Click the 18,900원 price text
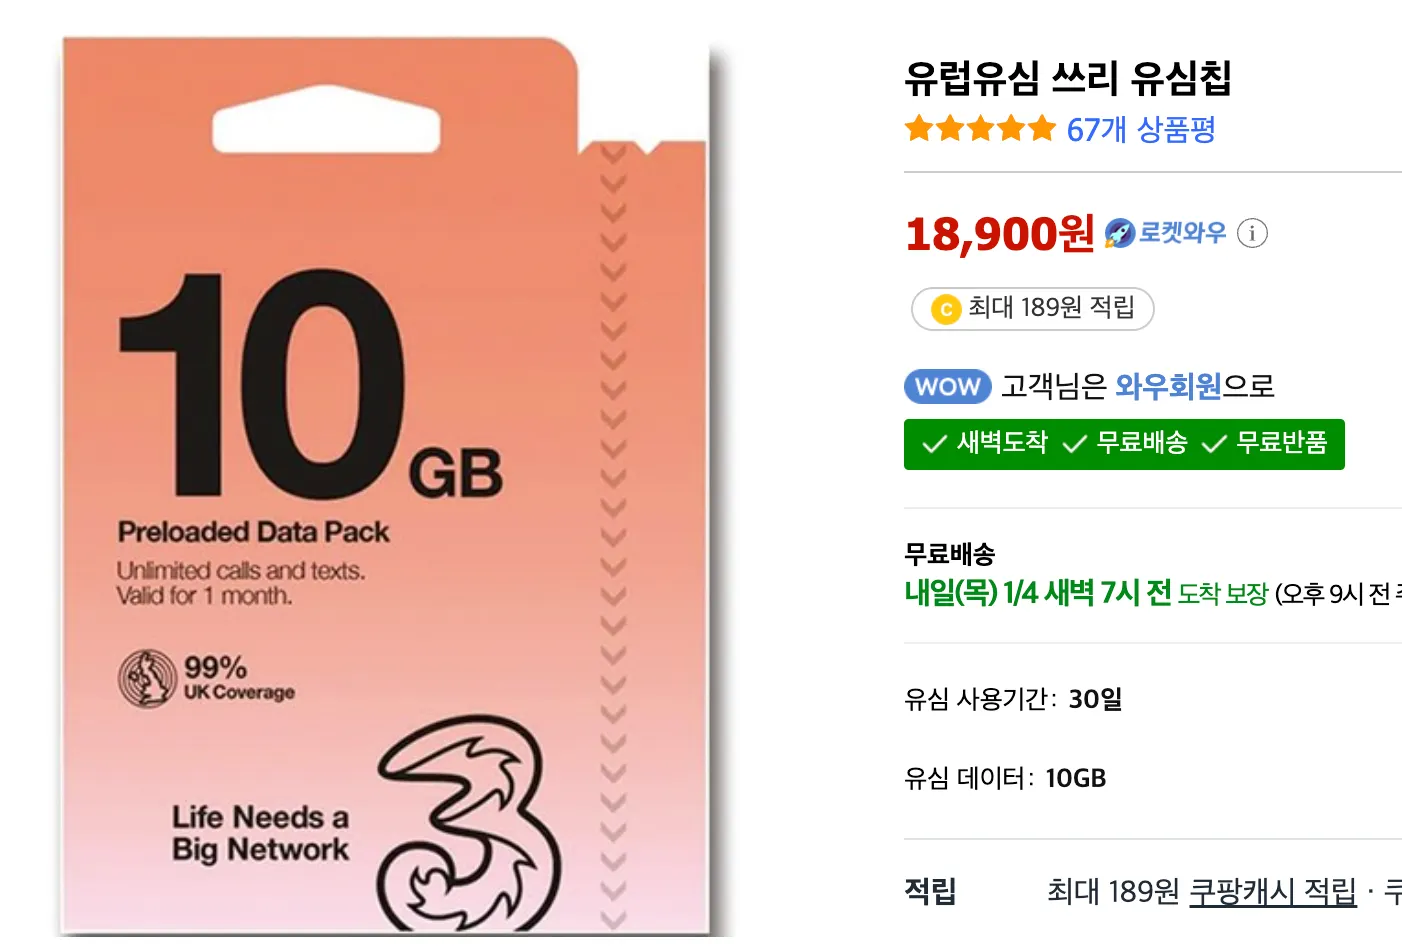1402x946 pixels. (999, 234)
